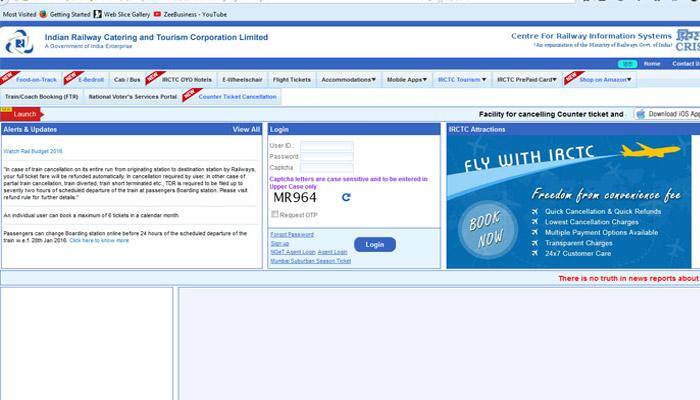The image size is (700, 400).
Task: Focus the Captcha input field
Action: point(327,168)
